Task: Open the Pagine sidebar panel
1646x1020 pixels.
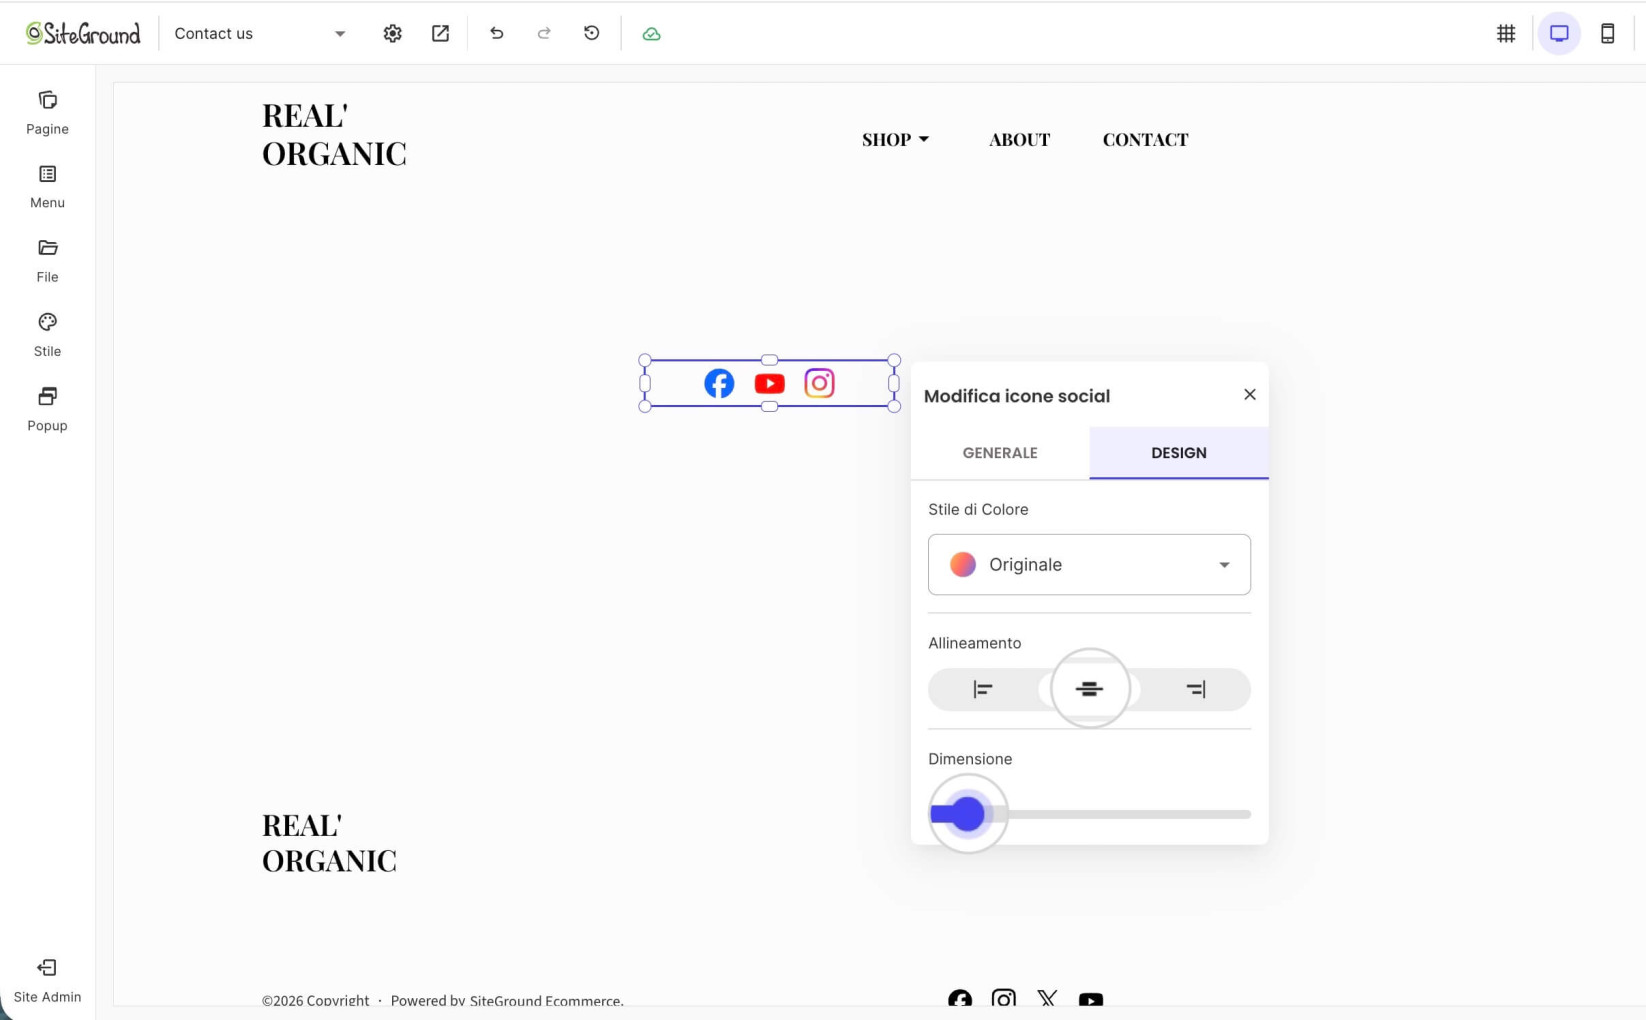Action: (x=47, y=113)
